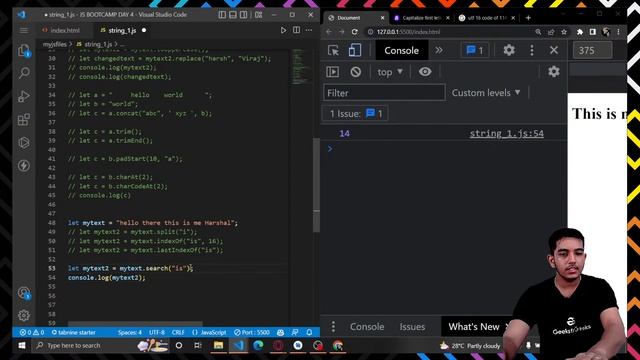Click the unsaved dot on string_1.js tab
640x360 pixels.
144,30
